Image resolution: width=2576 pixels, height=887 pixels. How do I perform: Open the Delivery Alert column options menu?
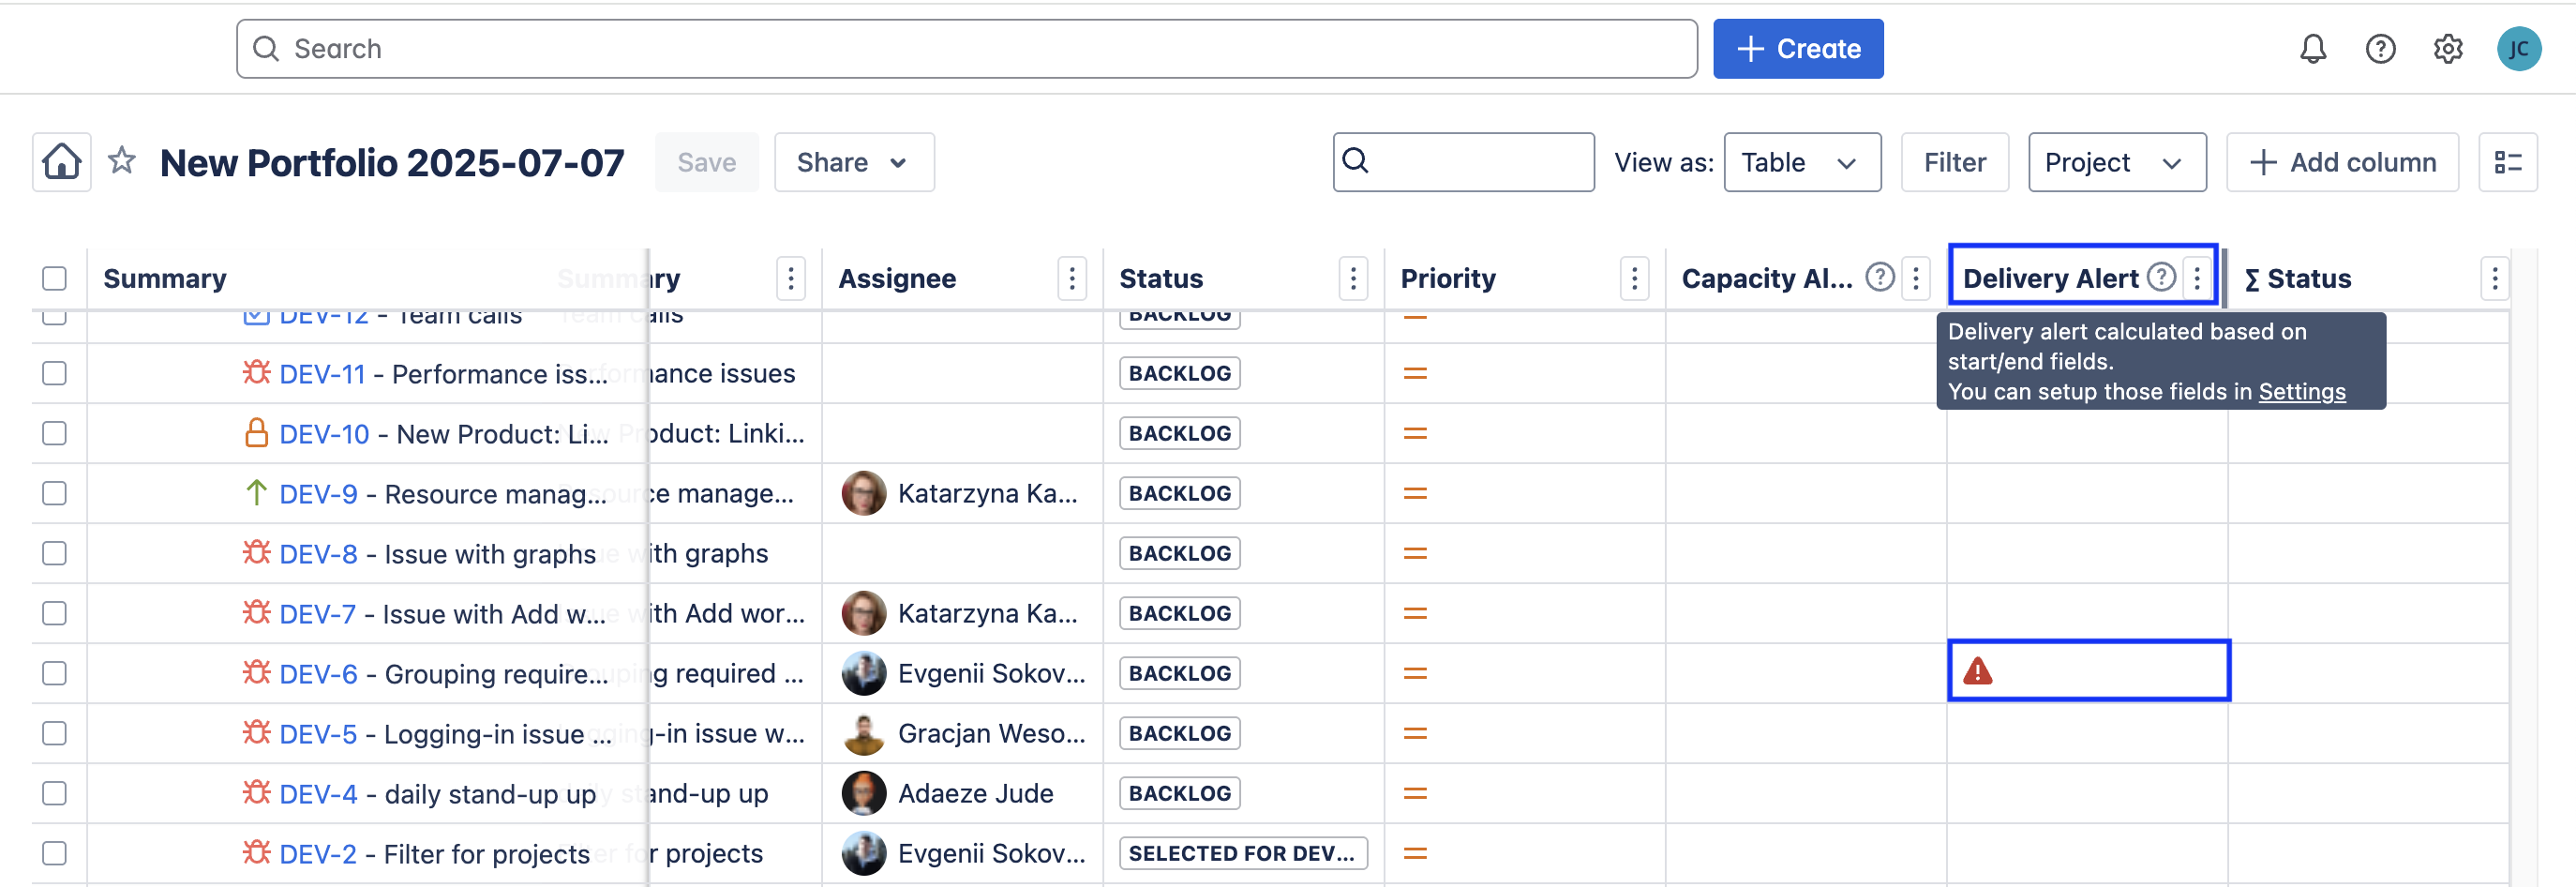point(2197,278)
